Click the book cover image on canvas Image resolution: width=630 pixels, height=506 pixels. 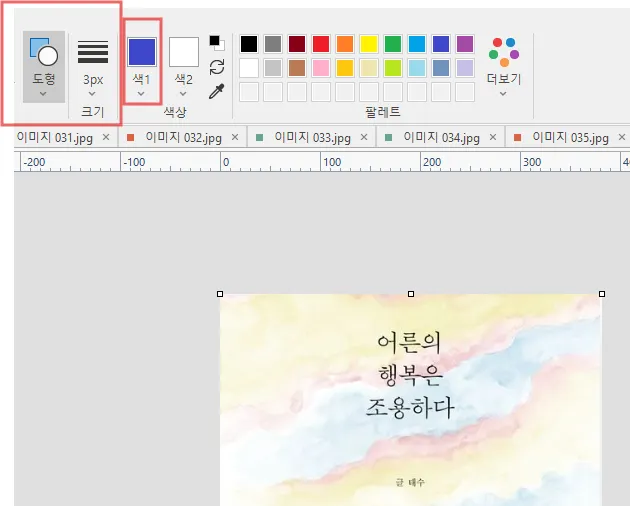coord(411,400)
